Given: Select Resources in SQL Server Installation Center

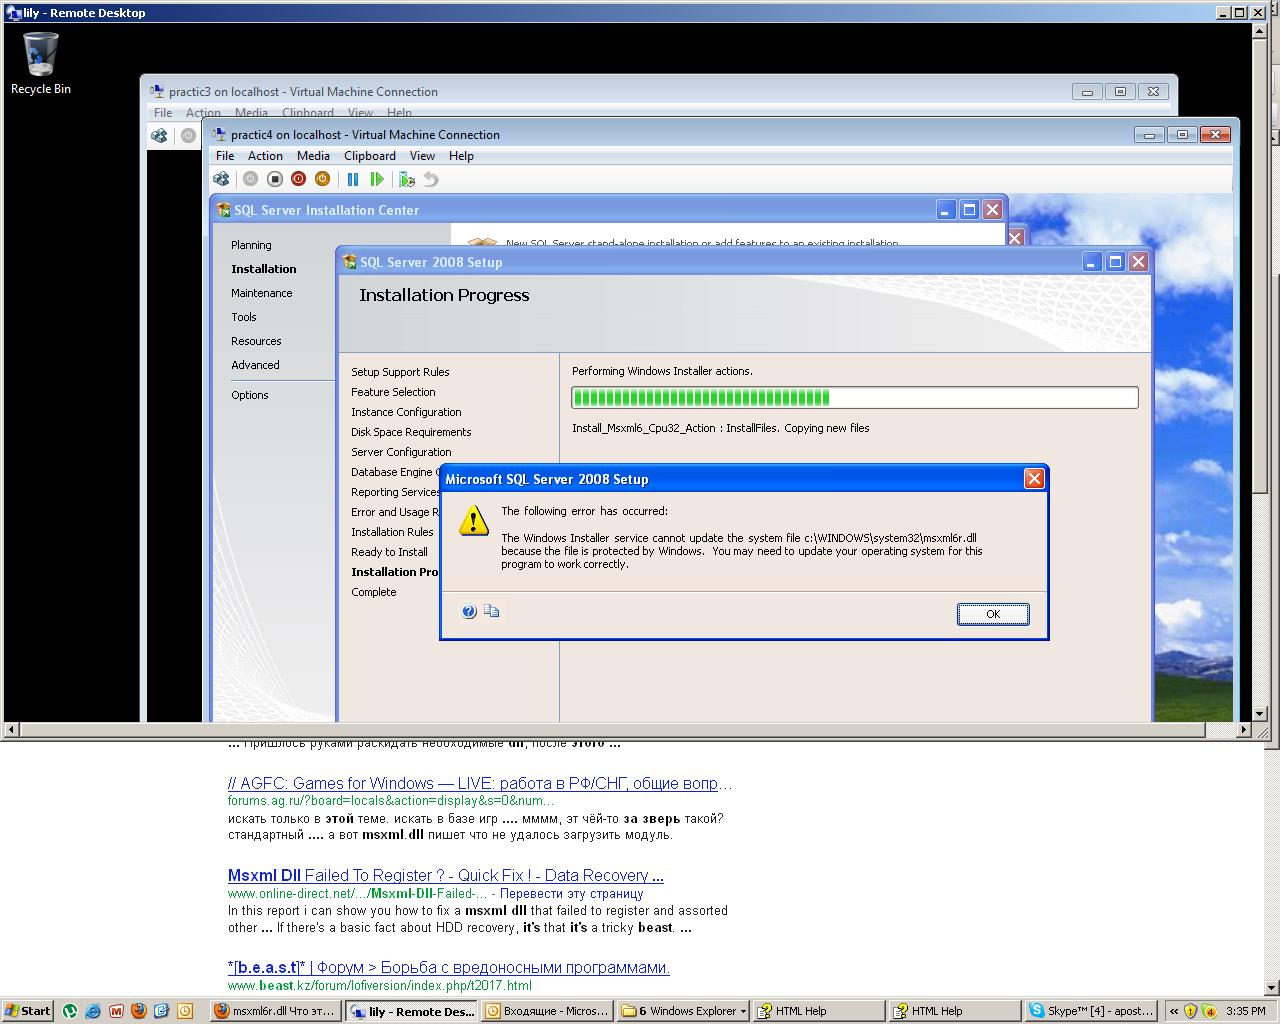Looking at the screenshot, I should (x=256, y=341).
